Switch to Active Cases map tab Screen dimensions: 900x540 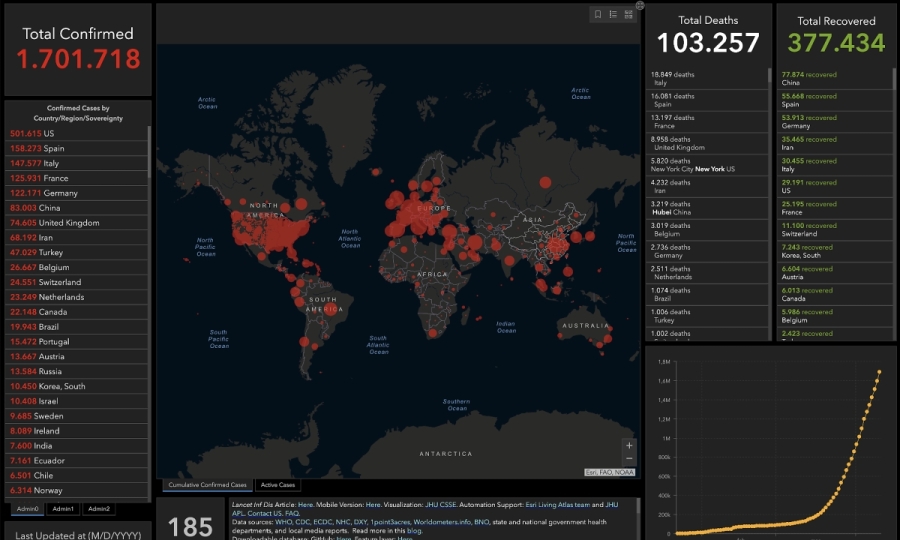coord(278,485)
